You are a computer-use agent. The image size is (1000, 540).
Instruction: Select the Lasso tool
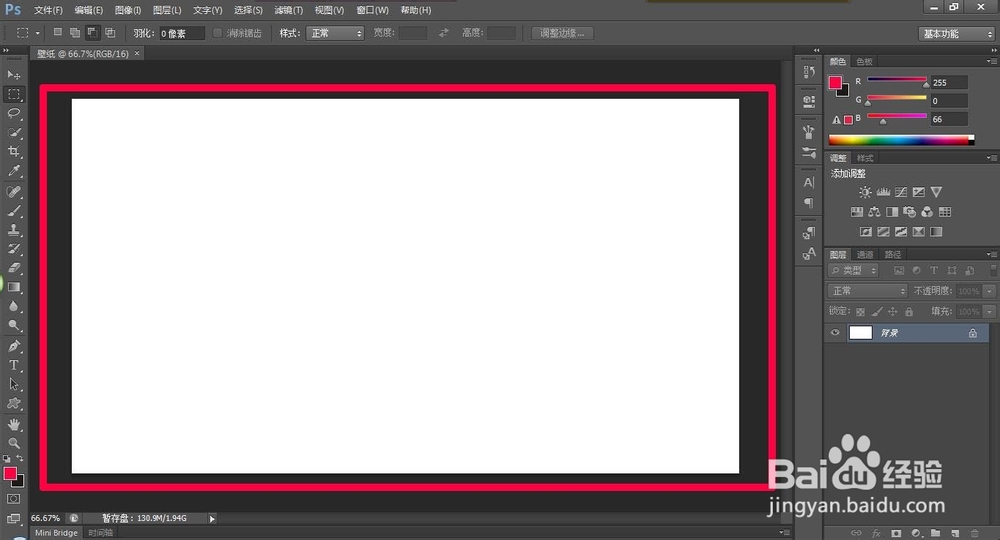(13, 113)
